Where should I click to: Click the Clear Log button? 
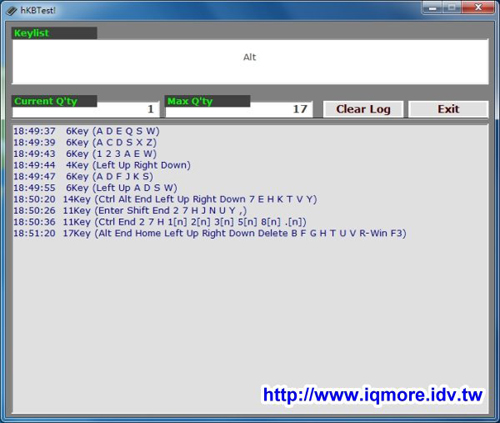point(363,109)
